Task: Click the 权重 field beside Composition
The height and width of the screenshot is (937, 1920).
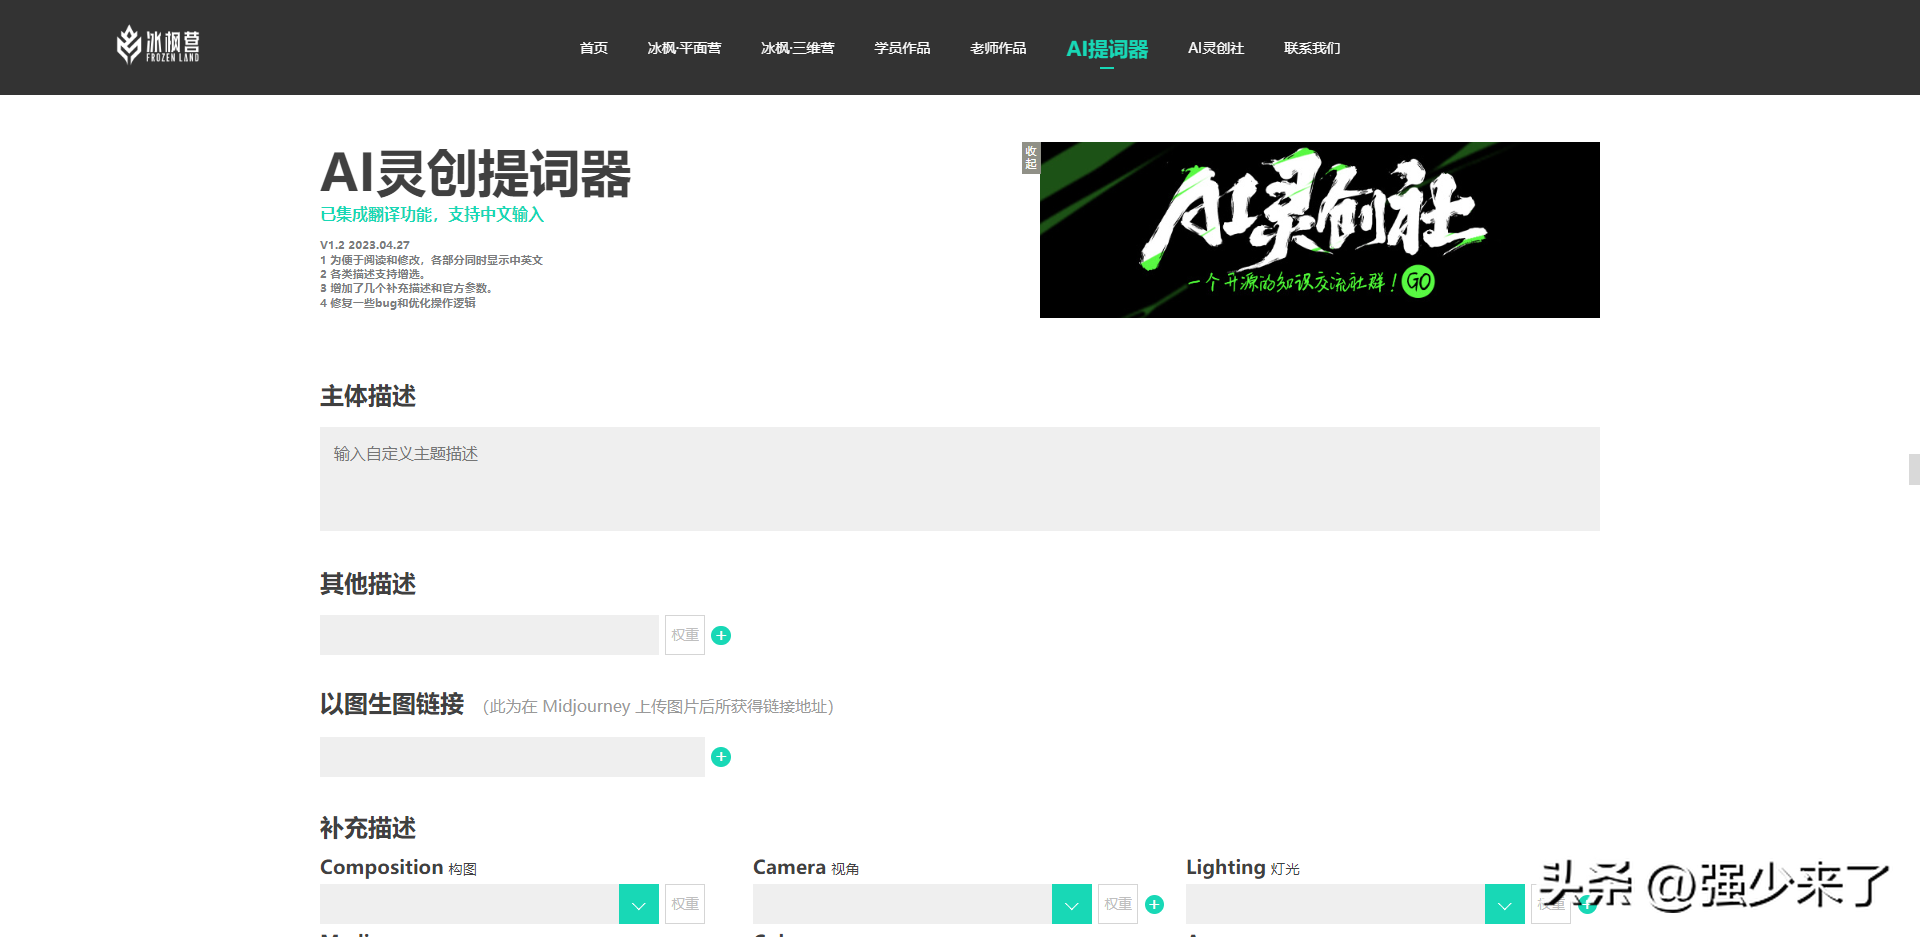Action: click(685, 904)
